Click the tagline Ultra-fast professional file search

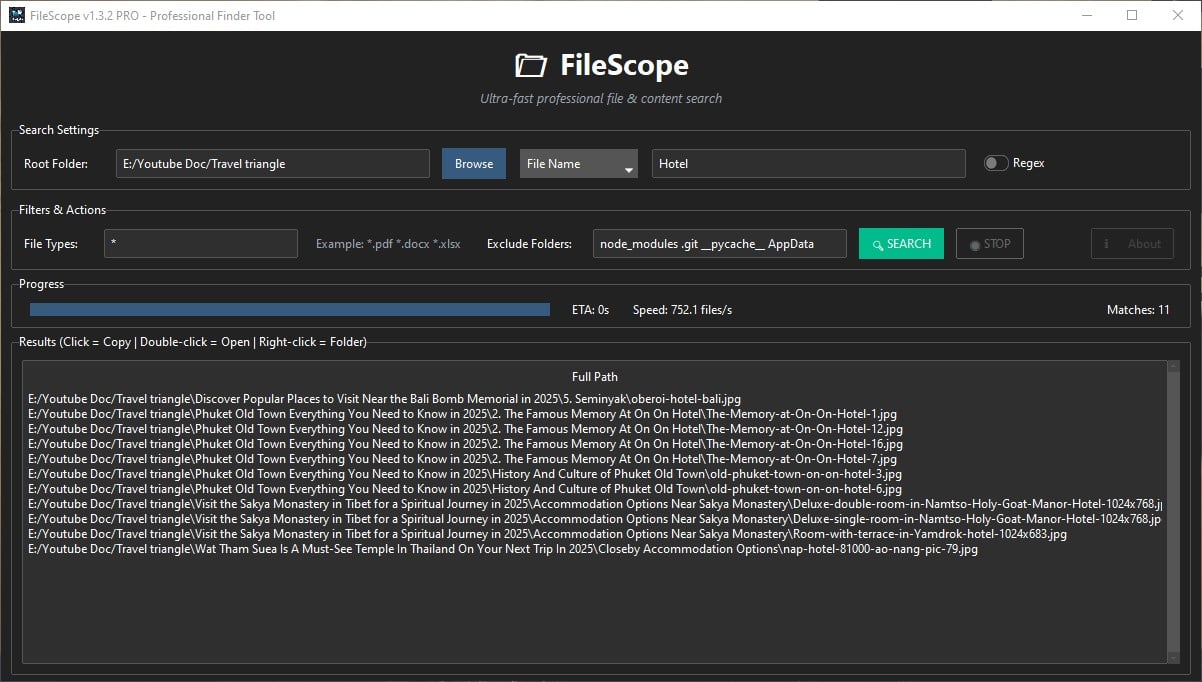(601, 99)
